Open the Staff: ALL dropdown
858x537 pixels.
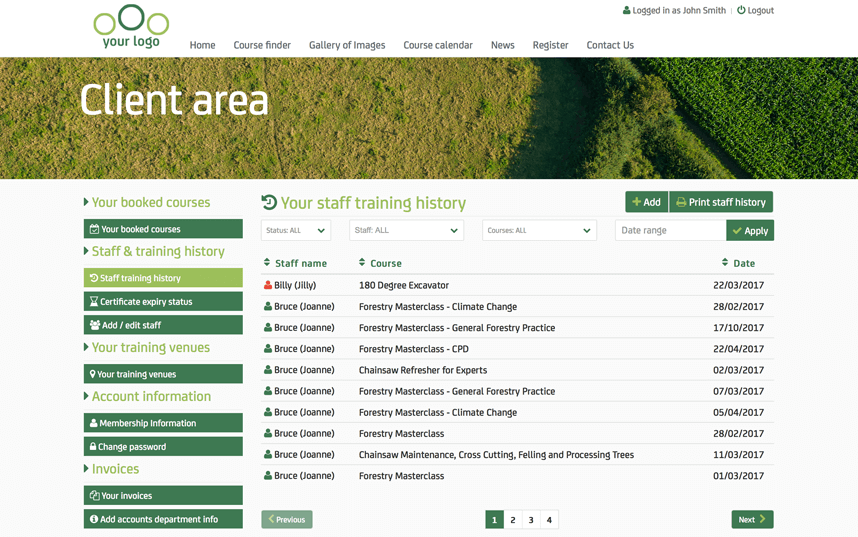(x=406, y=231)
